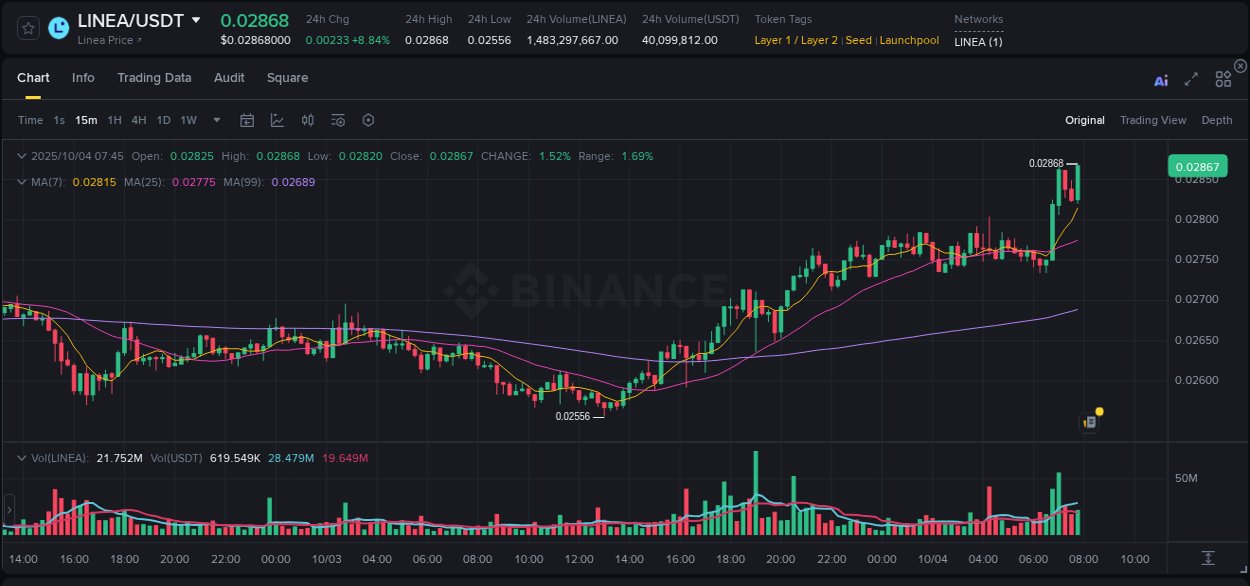Launch the Ai assistant icon
Image resolution: width=1250 pixels, height=586 pixels.
pyautogui.click(x=1160, y=79)
